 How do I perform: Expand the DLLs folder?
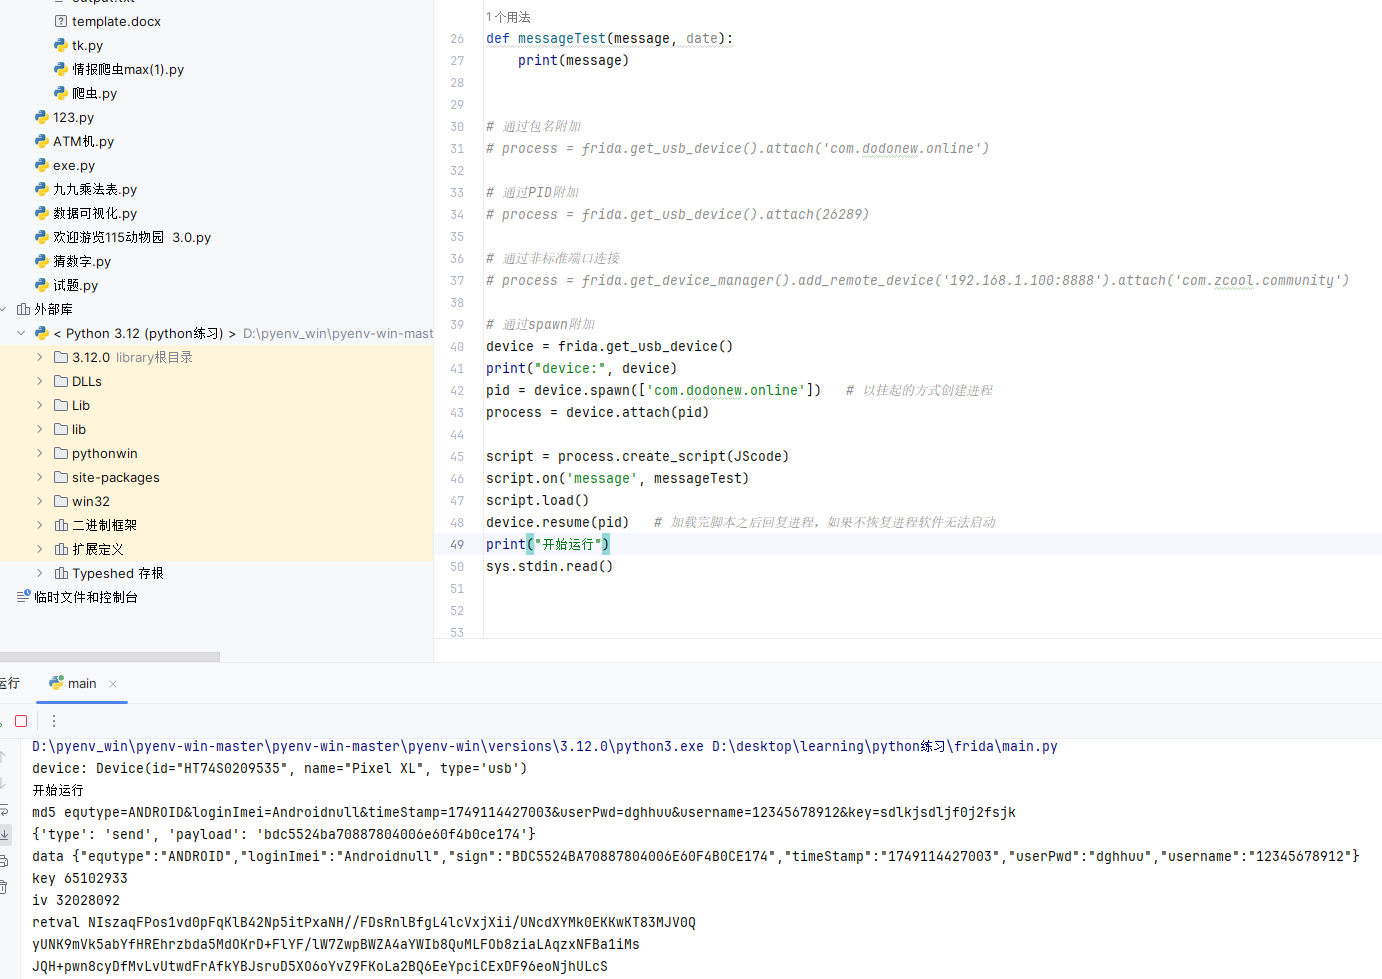point(40,381)
